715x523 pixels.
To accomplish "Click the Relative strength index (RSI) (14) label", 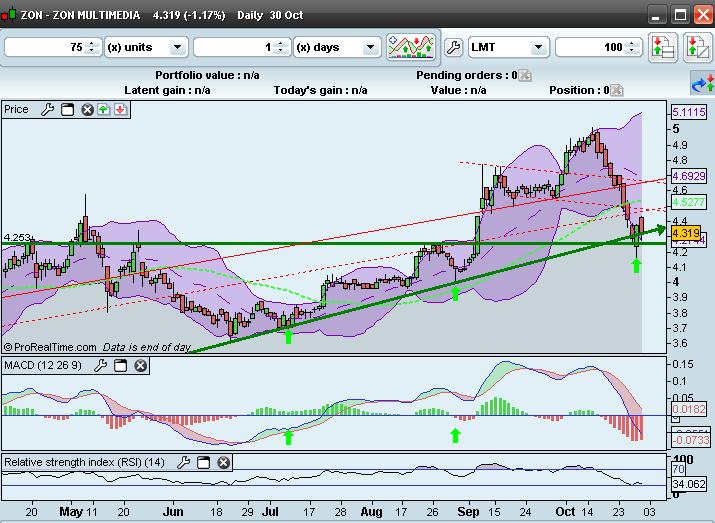I will (x=84, y=462).
